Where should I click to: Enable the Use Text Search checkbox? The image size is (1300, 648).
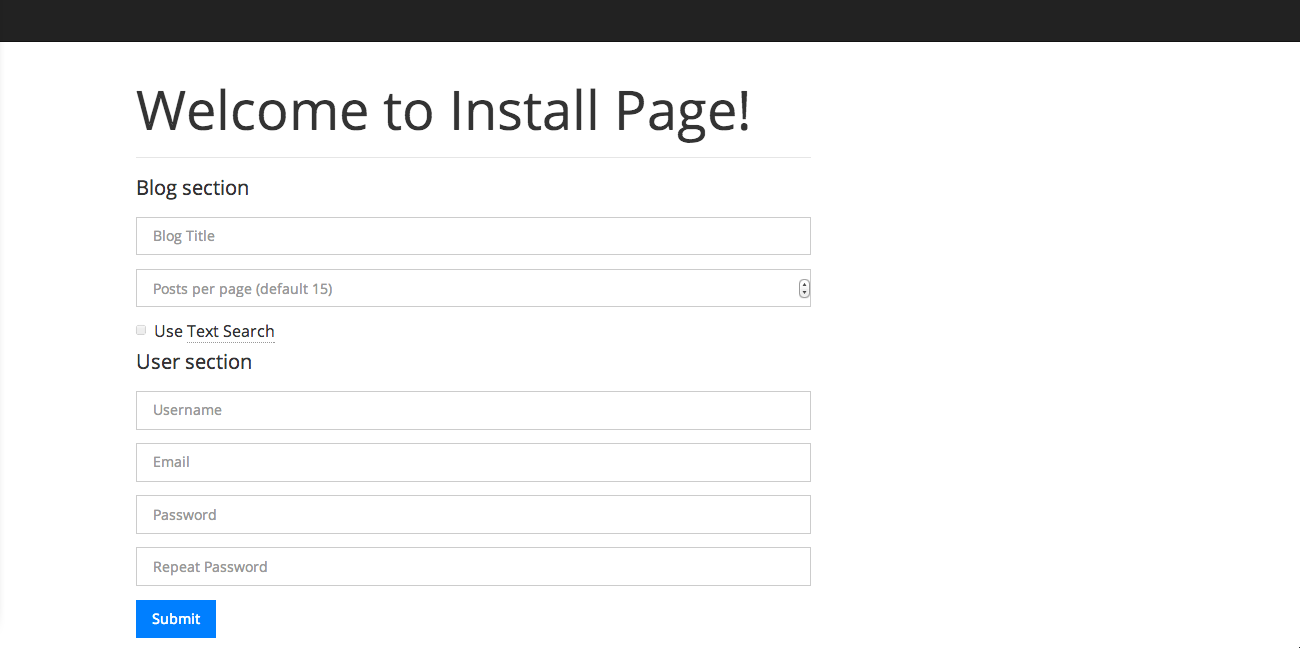141,330
